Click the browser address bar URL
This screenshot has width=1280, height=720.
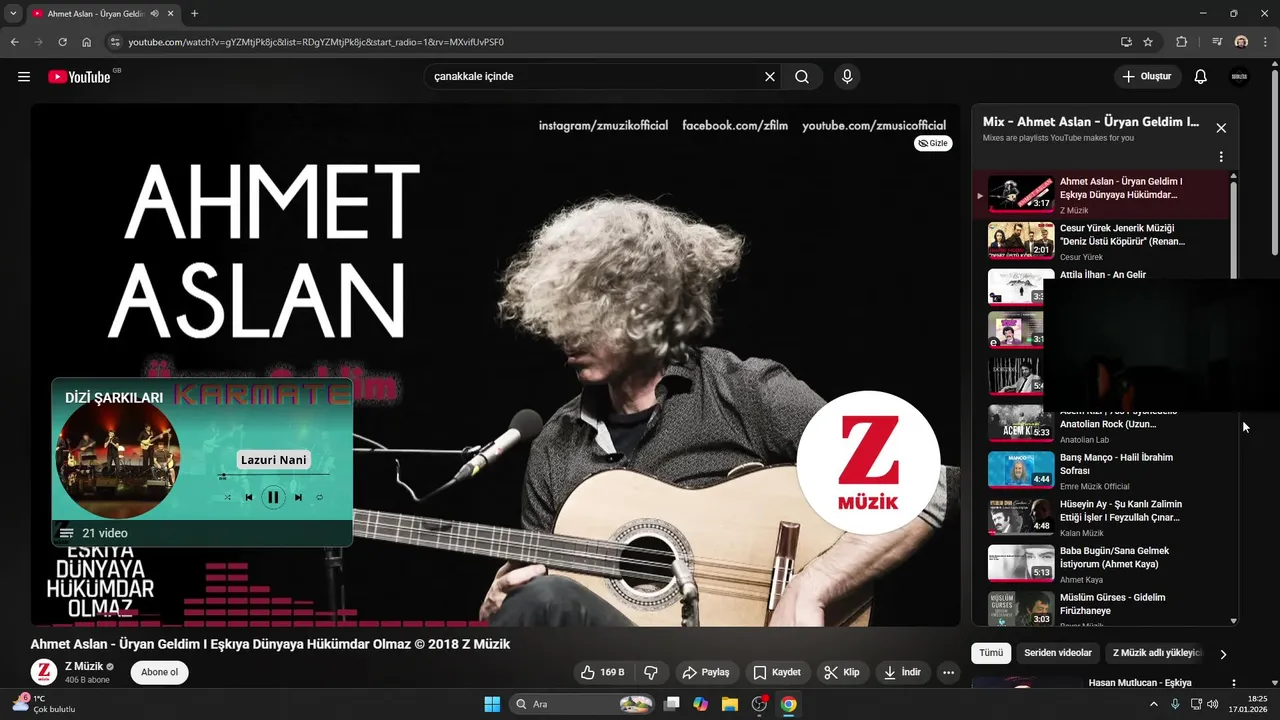(316, 42)
